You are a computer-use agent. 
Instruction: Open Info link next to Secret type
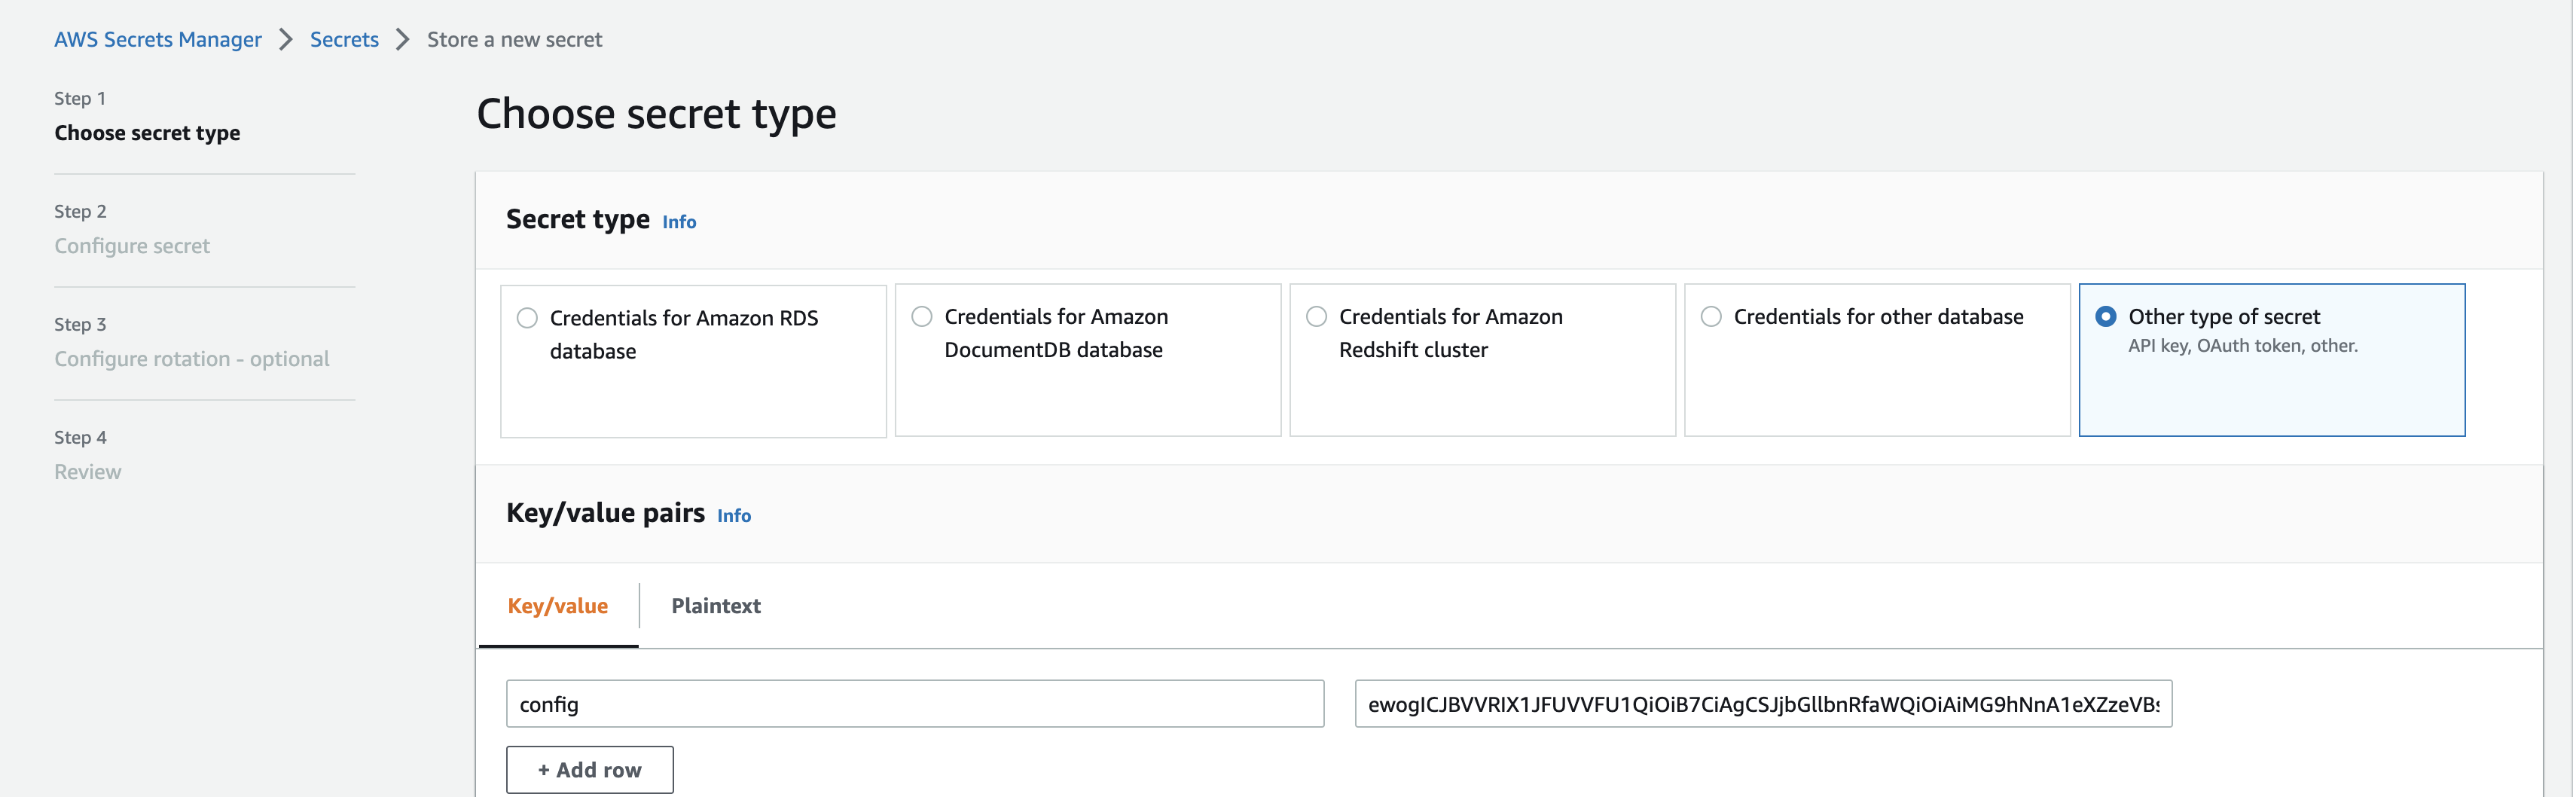pos(679,222)
